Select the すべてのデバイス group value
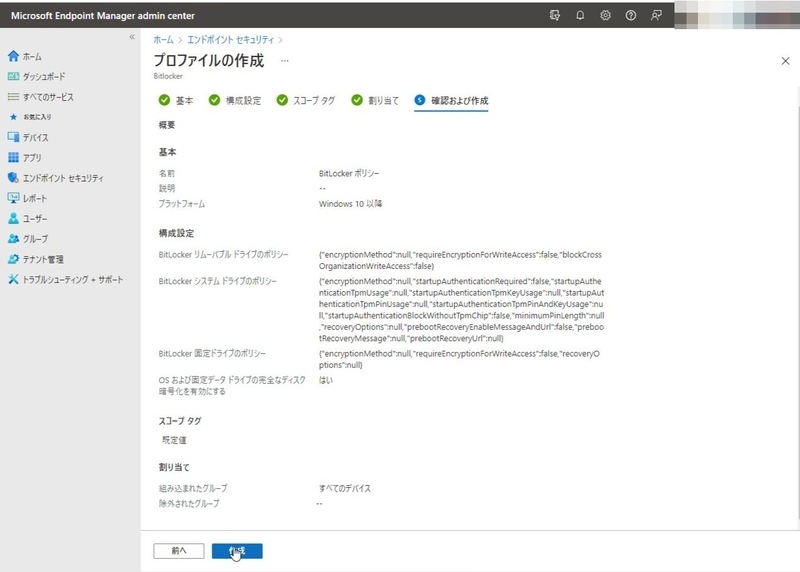Viewport: 800px width, 572px height. point(345,488)
